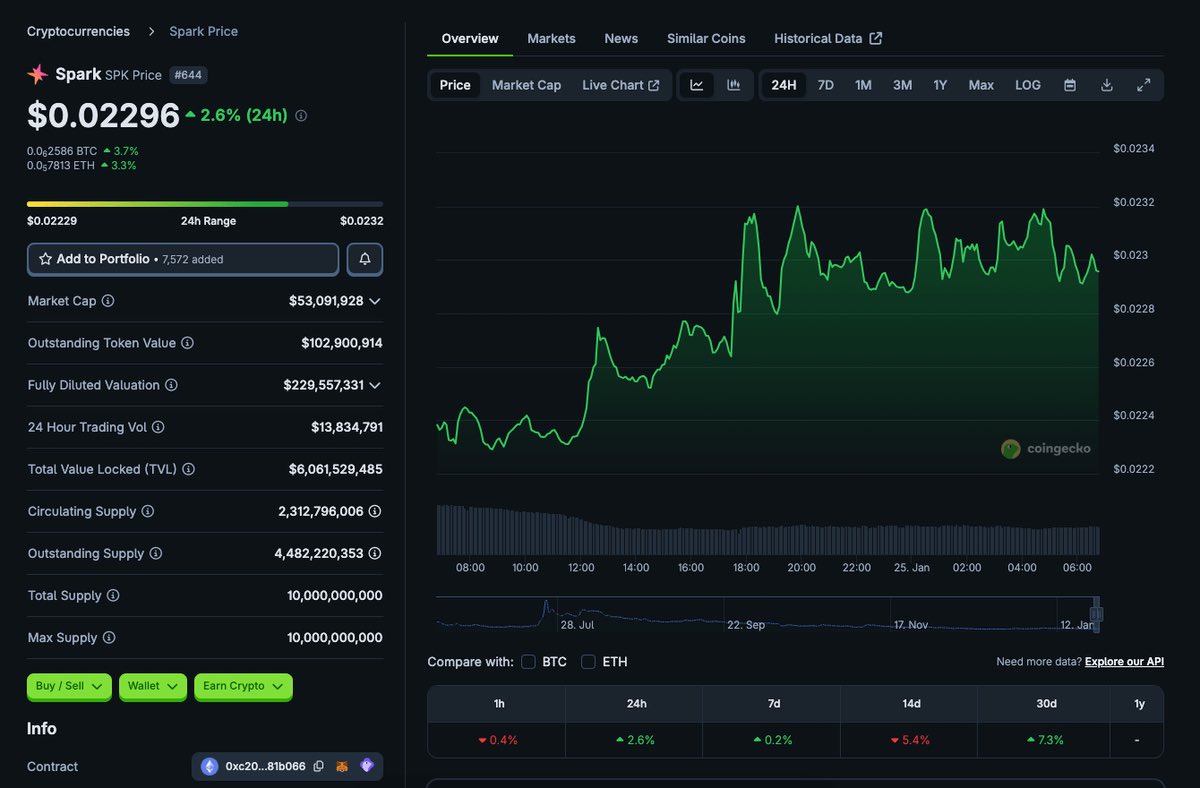Open the Wallet dropdown
Screen dimensions: 1200x788
click(x=153, y=686)
